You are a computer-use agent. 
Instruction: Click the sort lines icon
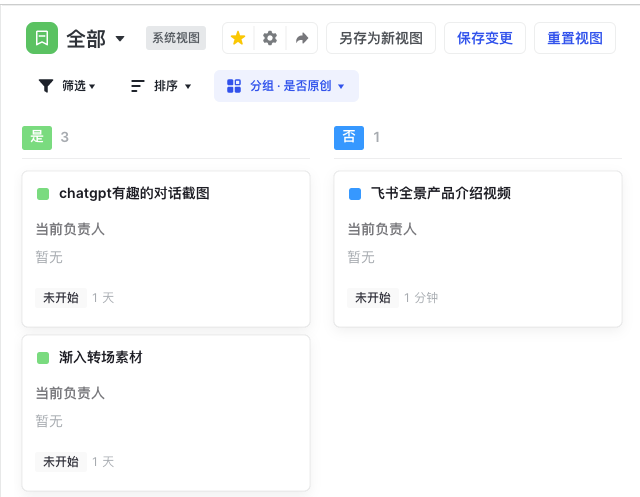click(138, 86)
